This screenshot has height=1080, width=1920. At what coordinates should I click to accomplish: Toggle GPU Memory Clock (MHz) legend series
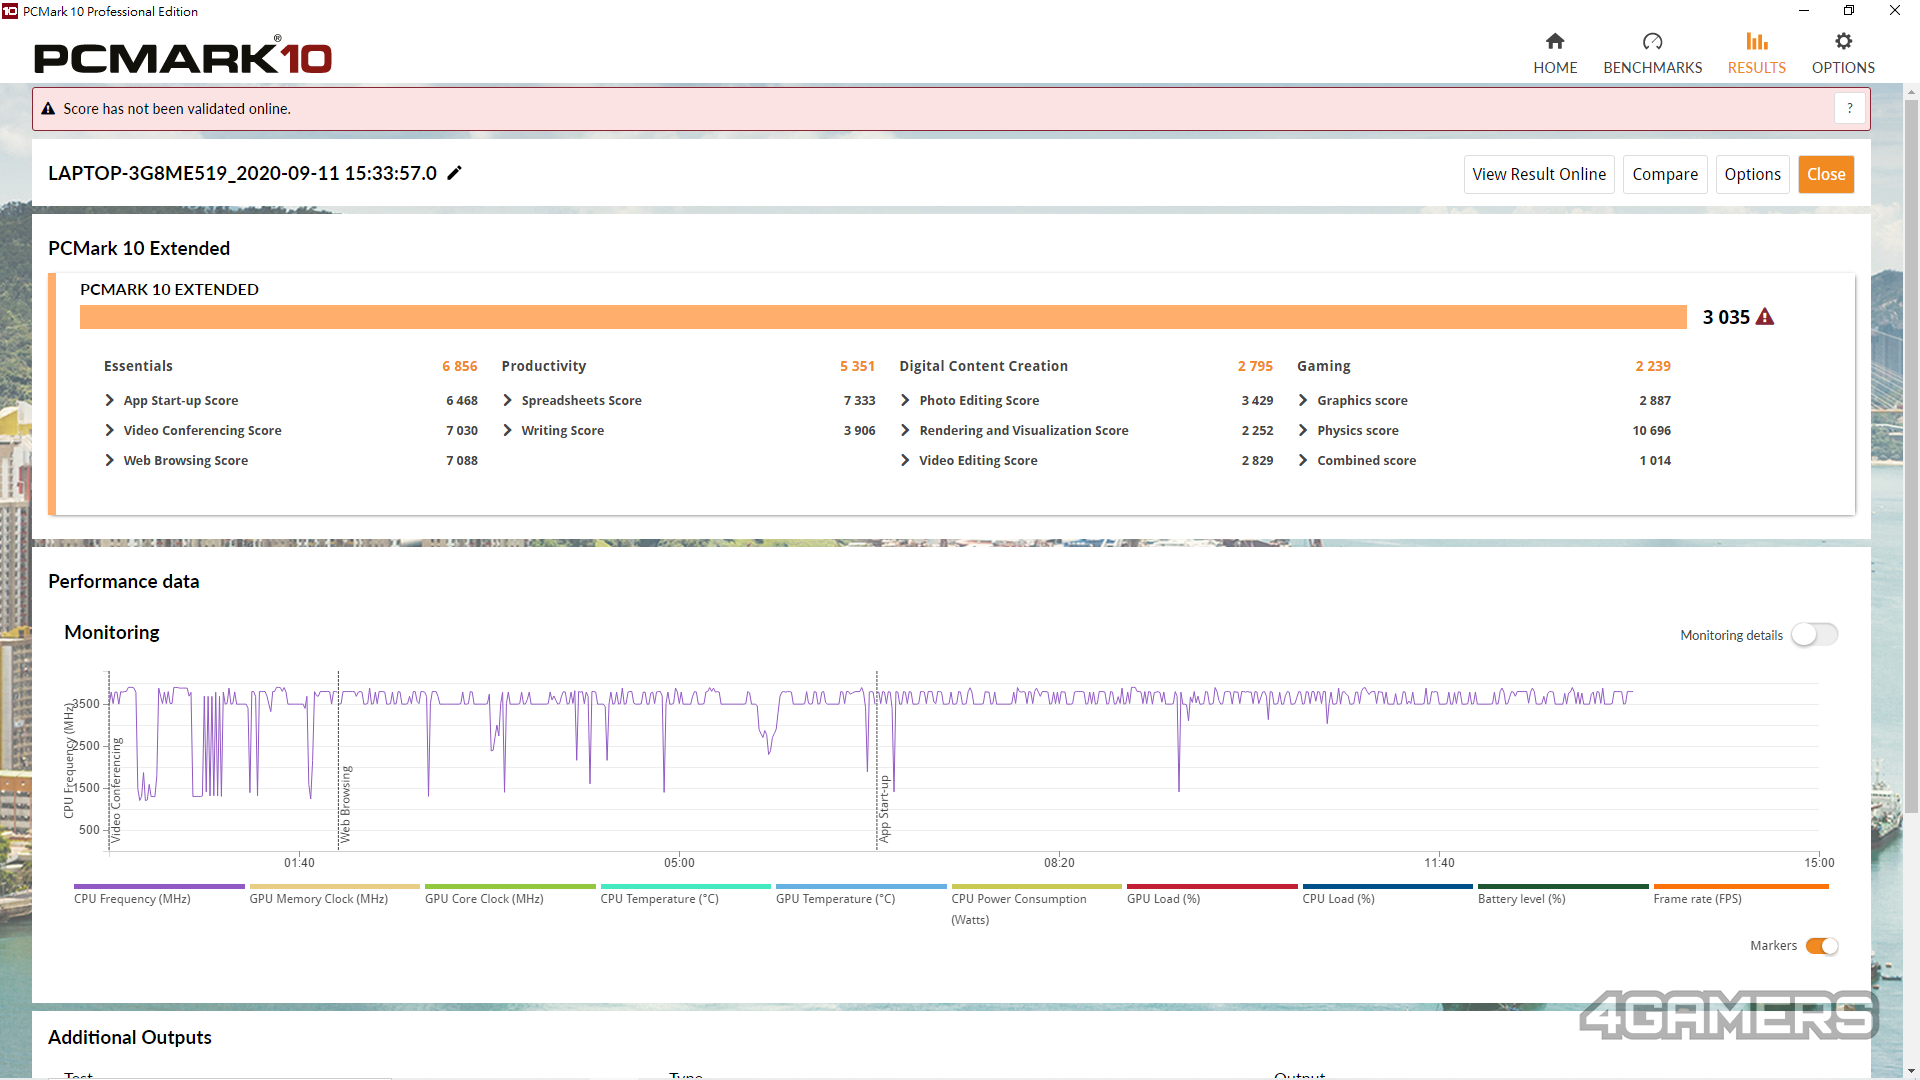pyautogui.click(x=334, y=895)
